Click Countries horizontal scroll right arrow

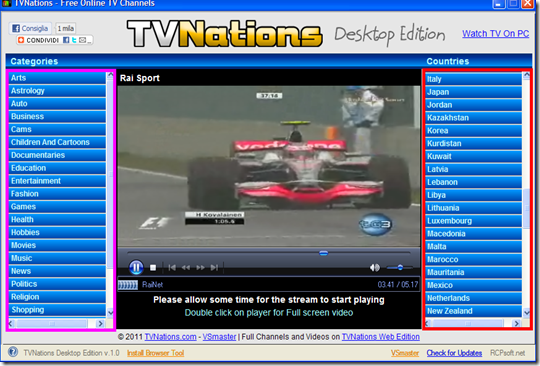[516, 323]
